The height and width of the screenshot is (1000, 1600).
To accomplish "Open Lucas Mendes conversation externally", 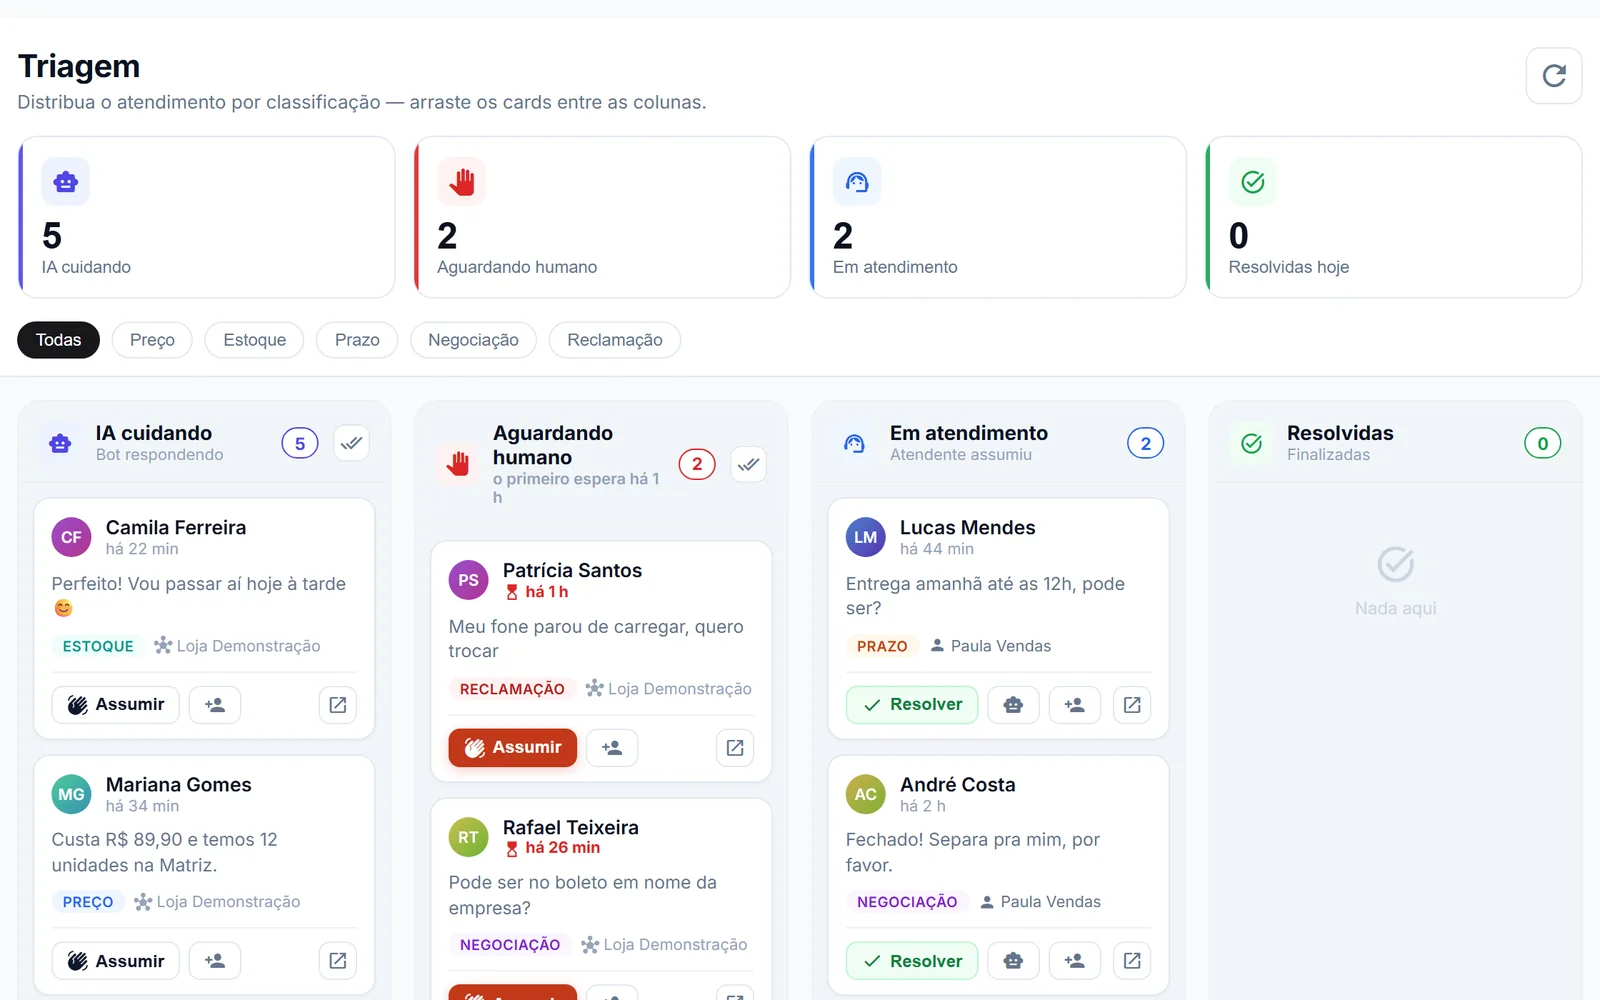I will [x=1132, y=705].
